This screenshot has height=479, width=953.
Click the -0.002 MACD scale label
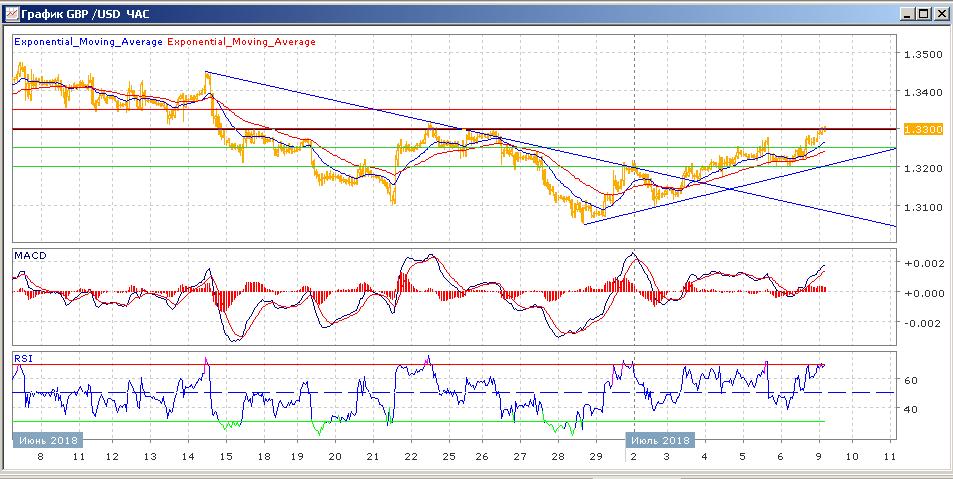921,323
